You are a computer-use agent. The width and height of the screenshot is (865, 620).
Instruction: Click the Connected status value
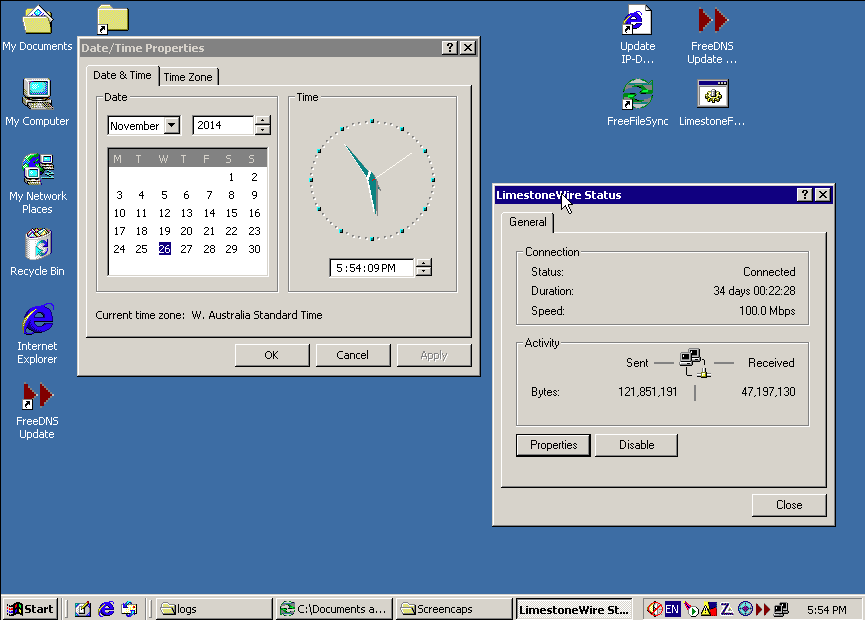[769, 272]
